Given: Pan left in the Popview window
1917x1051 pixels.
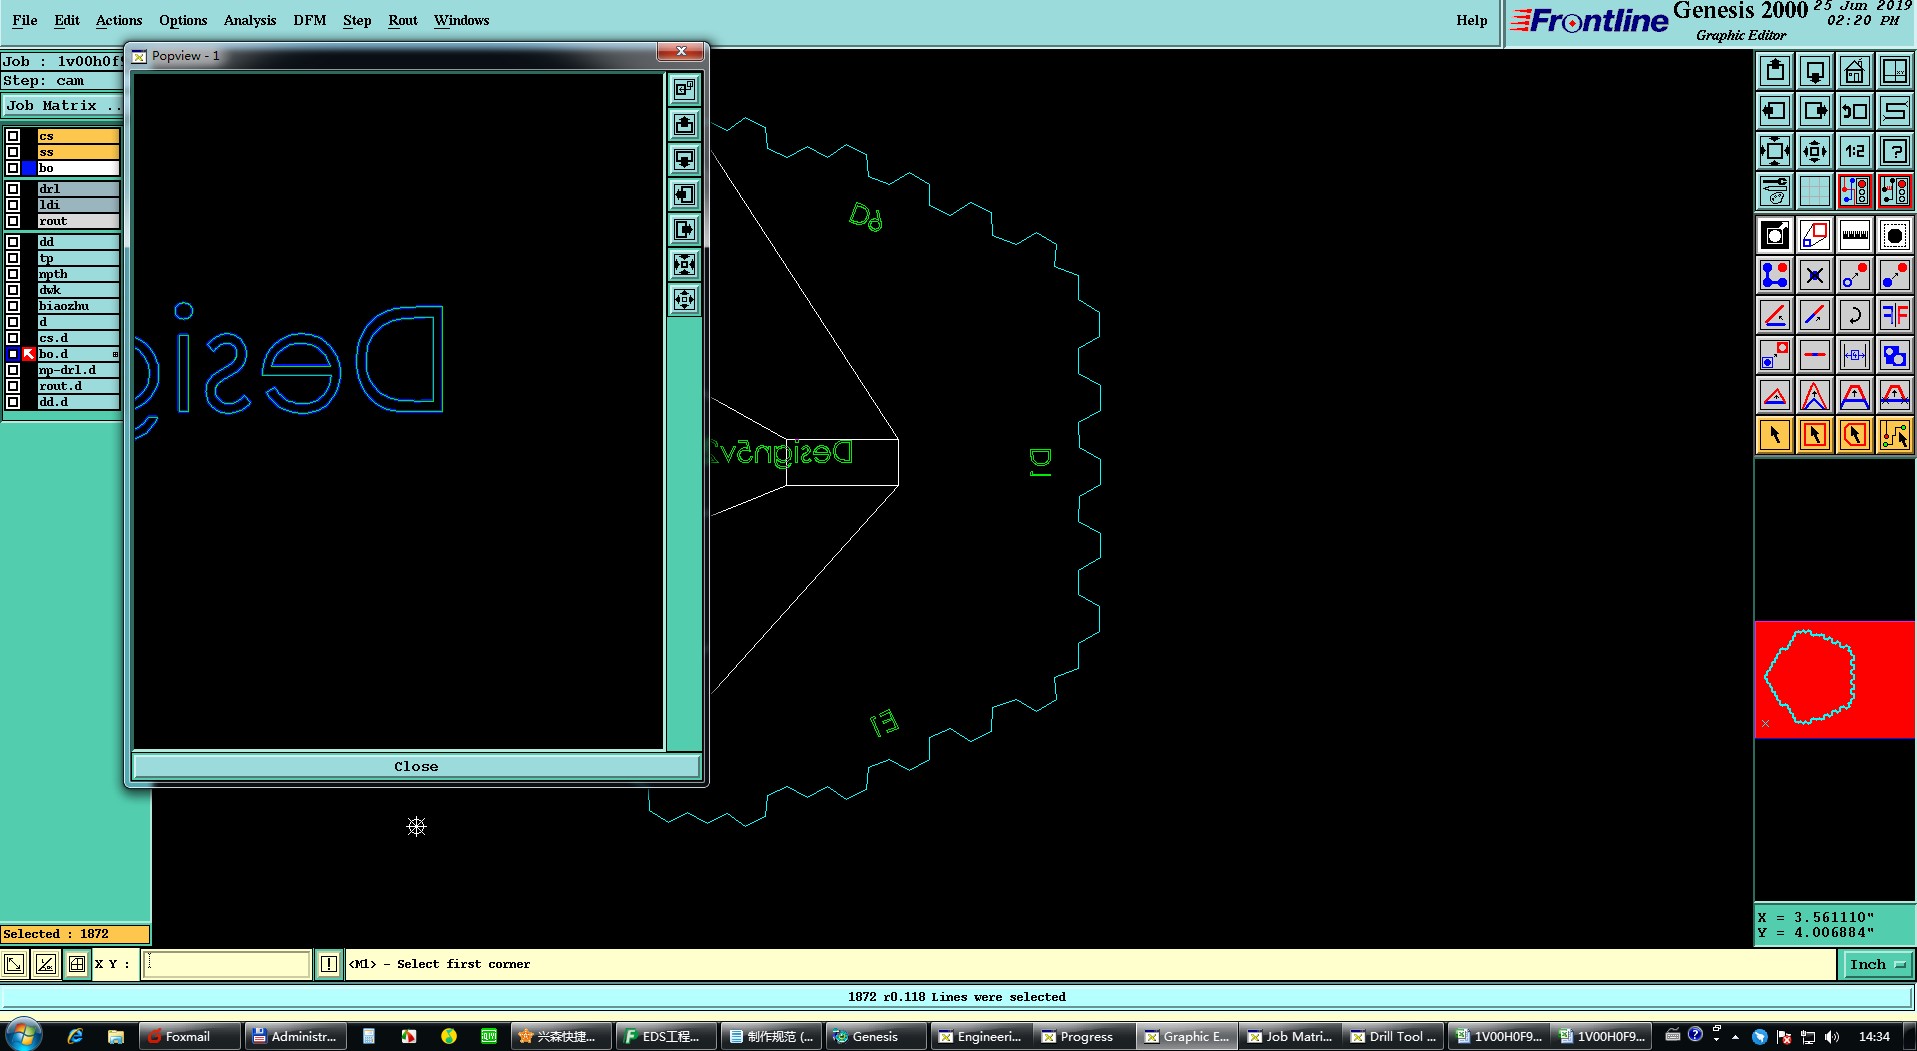Looking at the screenshot, I should click(x=684, y=194).
